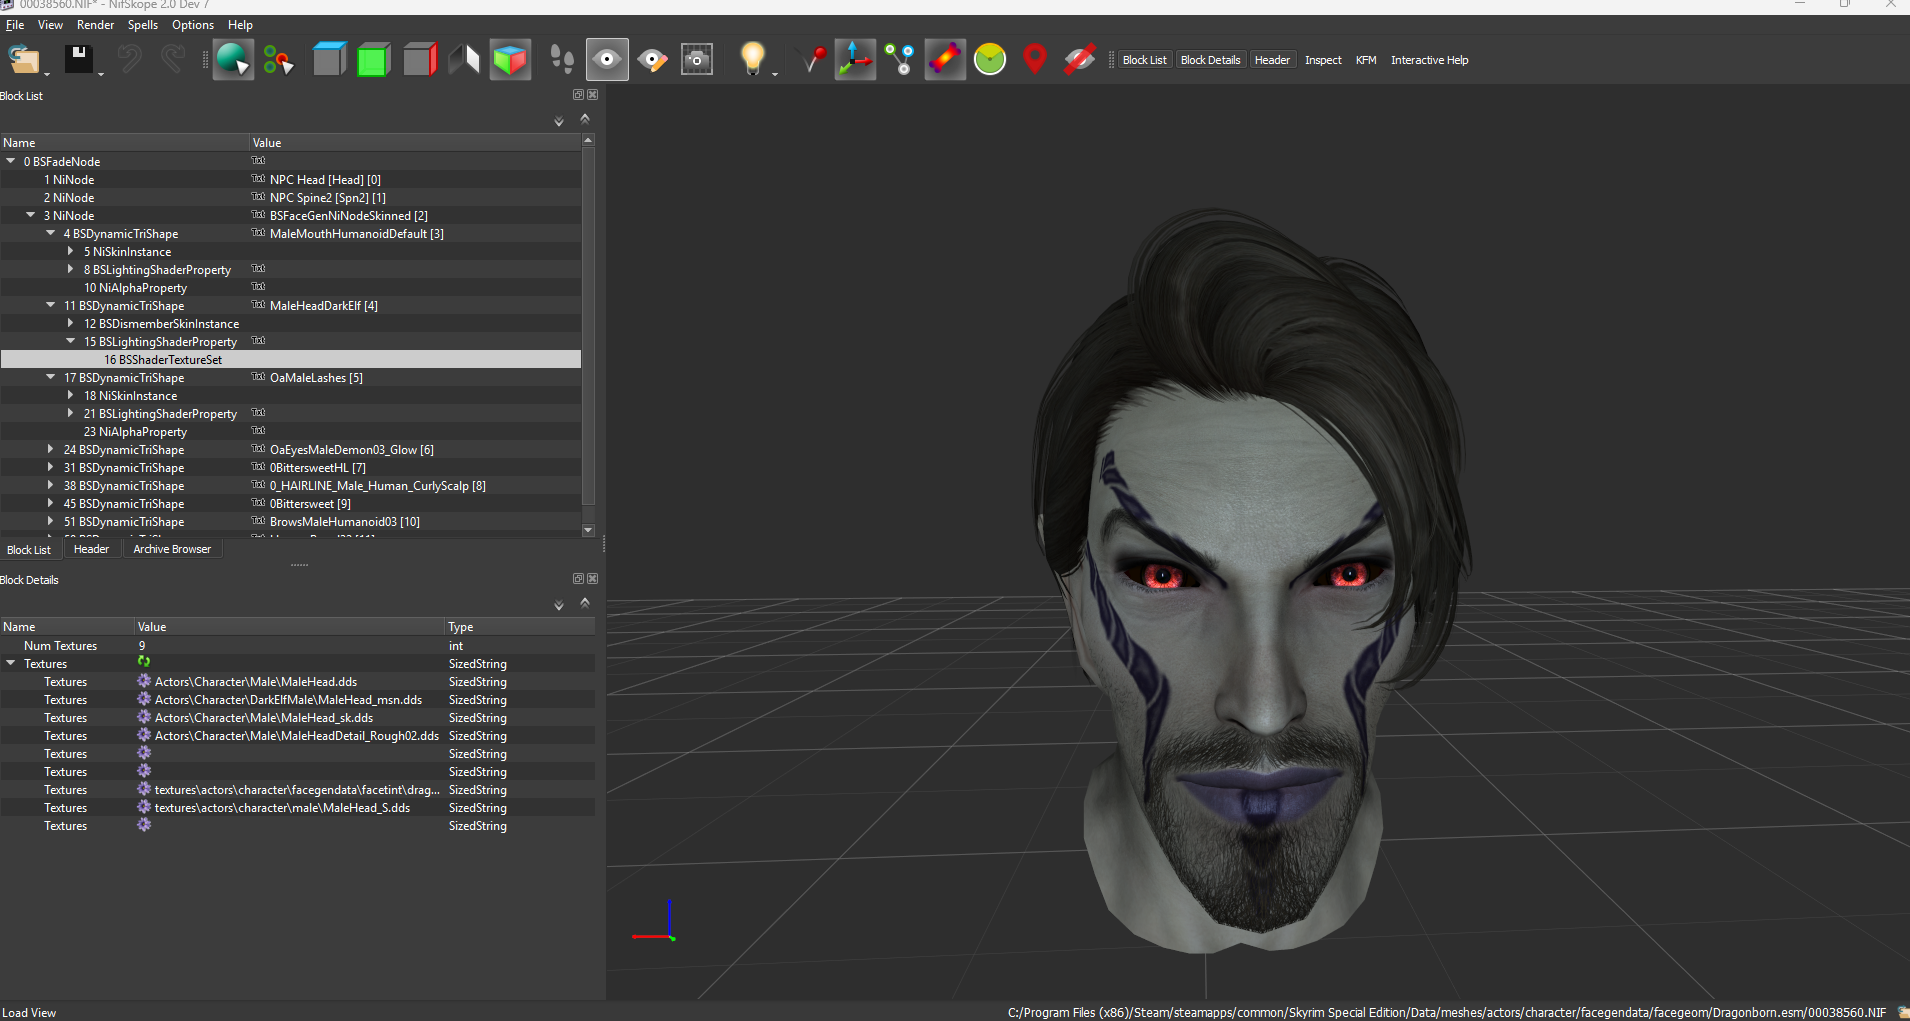This screenshot has width=1910, height=1021.
Task: Click the Save floppy disk icon
Action: point(79,60)
